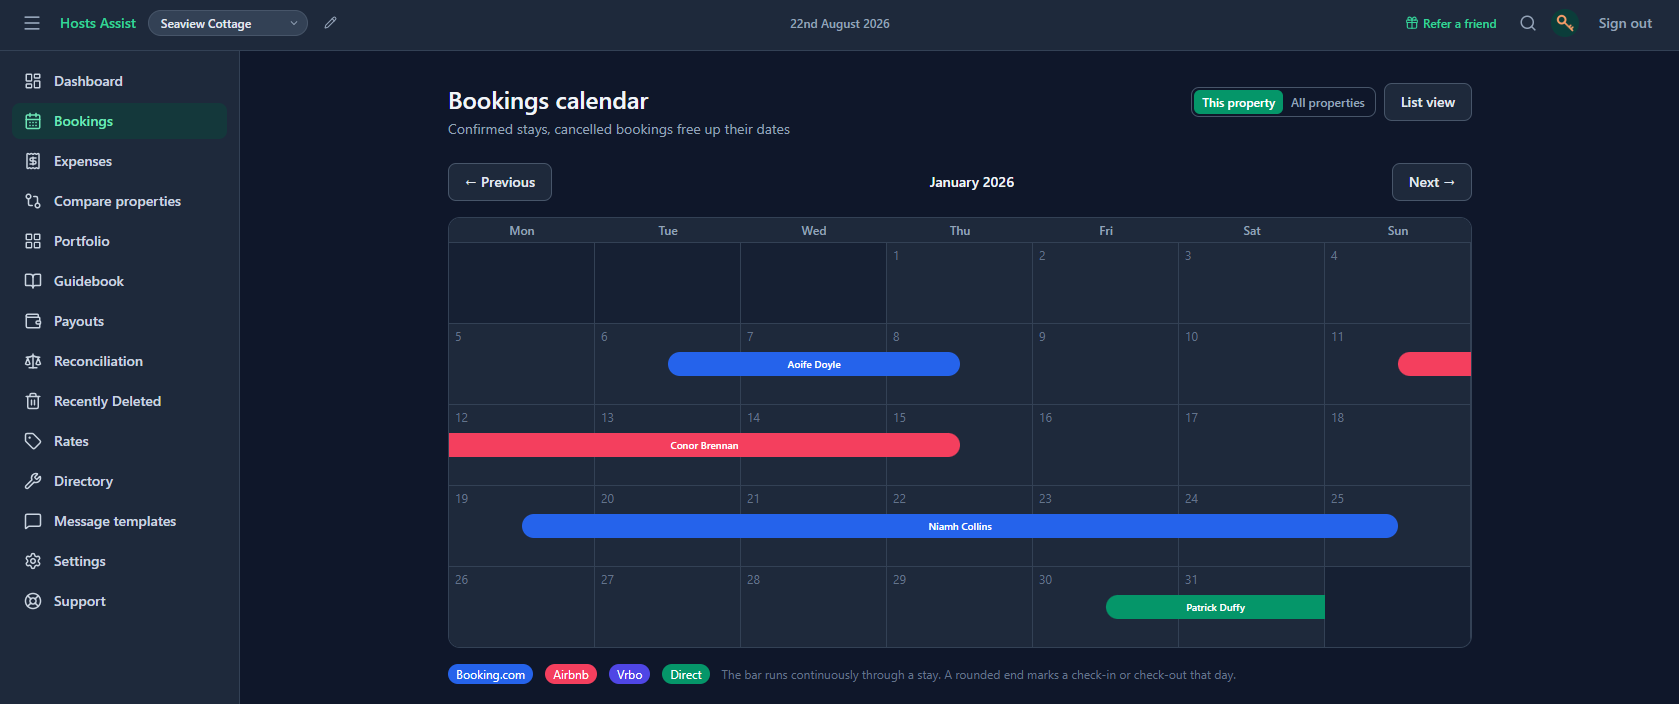This screenshot has width=1679, height=704.
Task: Click the Message templates chat icon
Action: coord(33,521)
